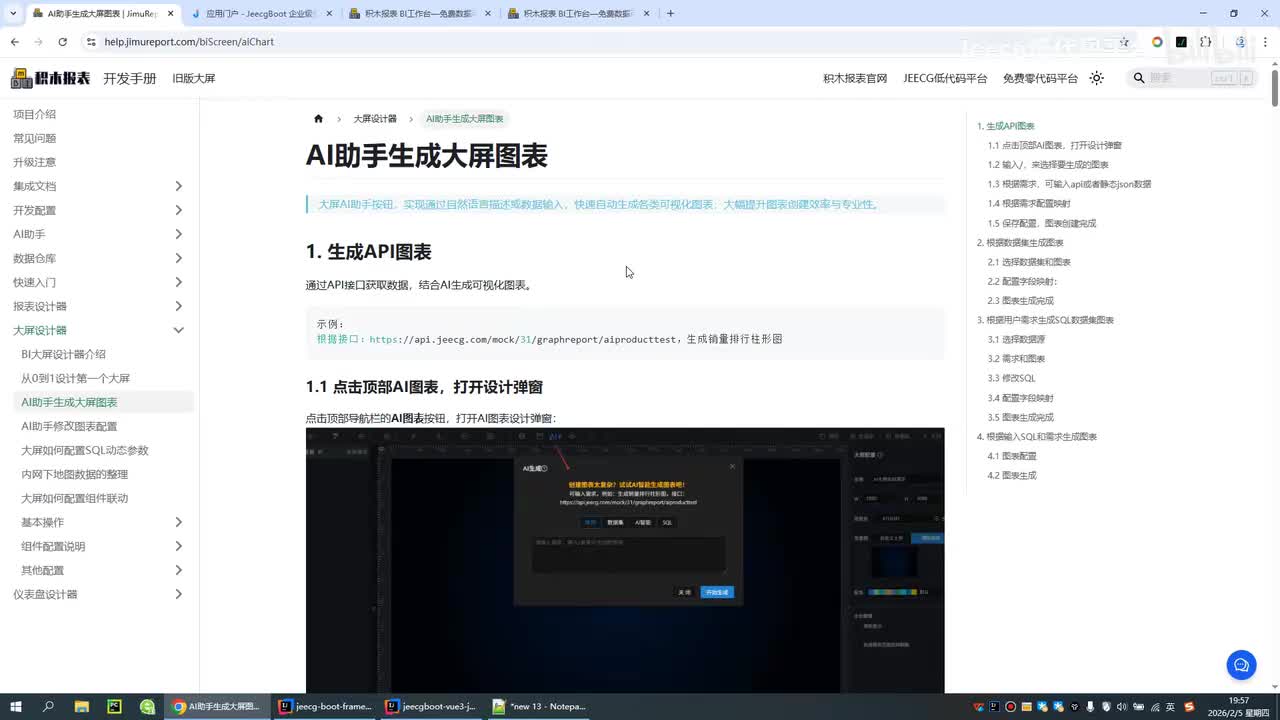This screenshot has width=1280, height=720.
Task: Click the red record tray icon
Action: (x=1011, y=706)
